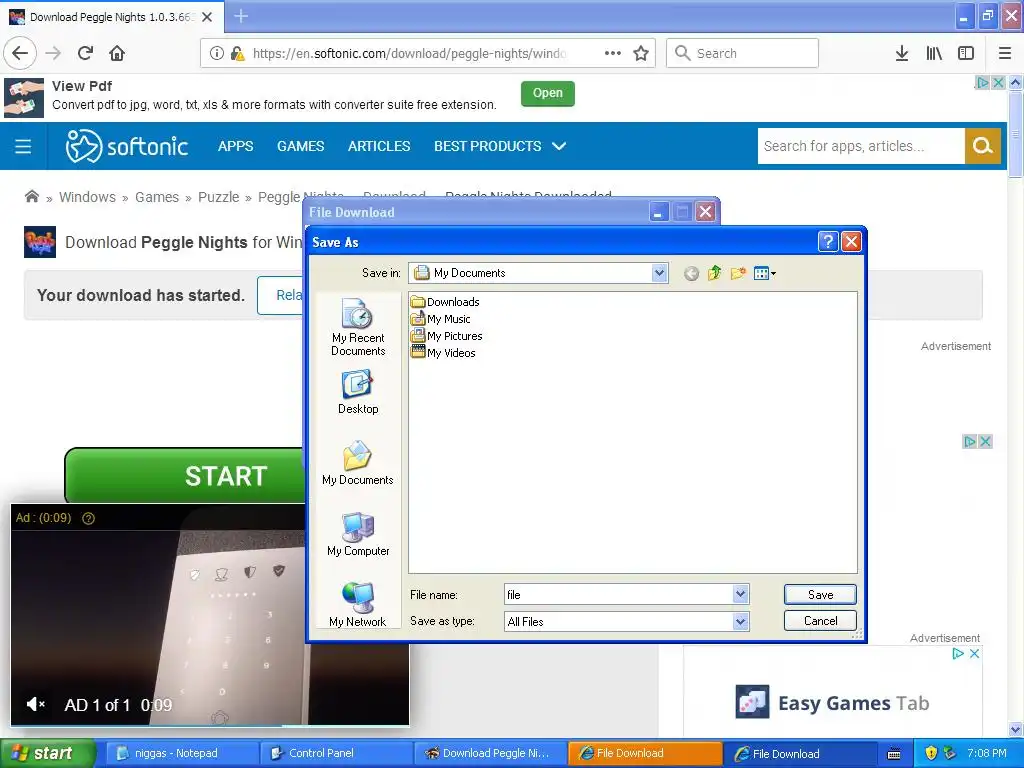The width and height of the screenshot is (1024, 768).
Task: Toggle Firefox sidebar view icon
Action: click(966, 53)
